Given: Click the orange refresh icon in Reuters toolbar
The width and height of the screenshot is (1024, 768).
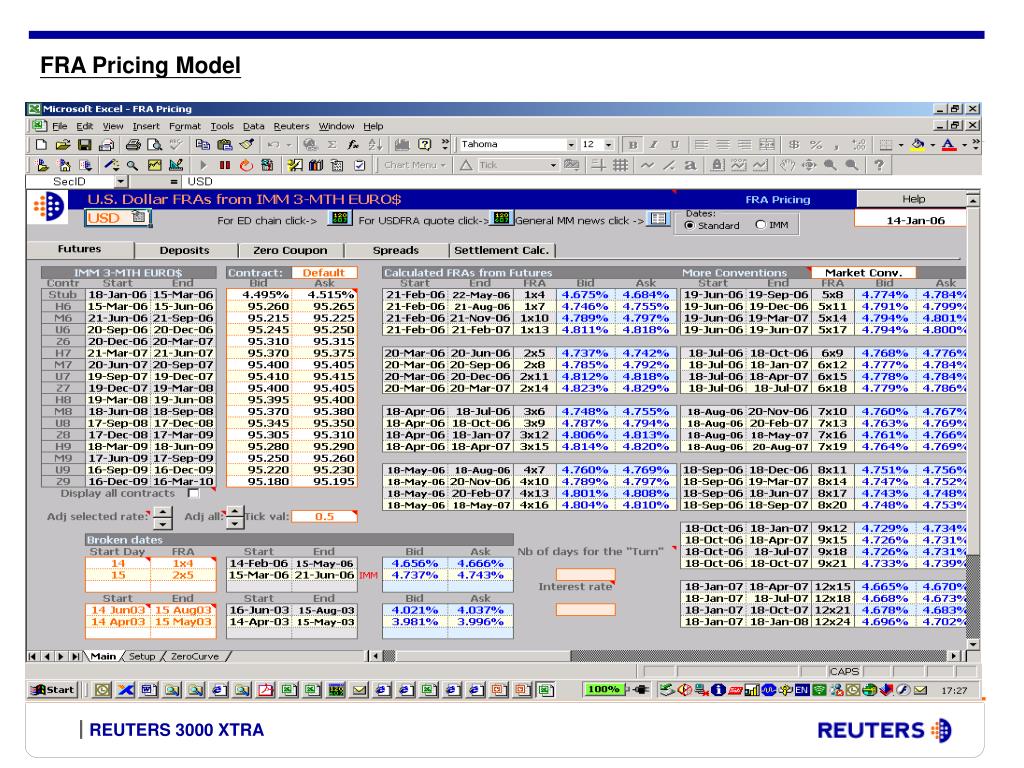Looking at the screenshot, I should [246, 166].
